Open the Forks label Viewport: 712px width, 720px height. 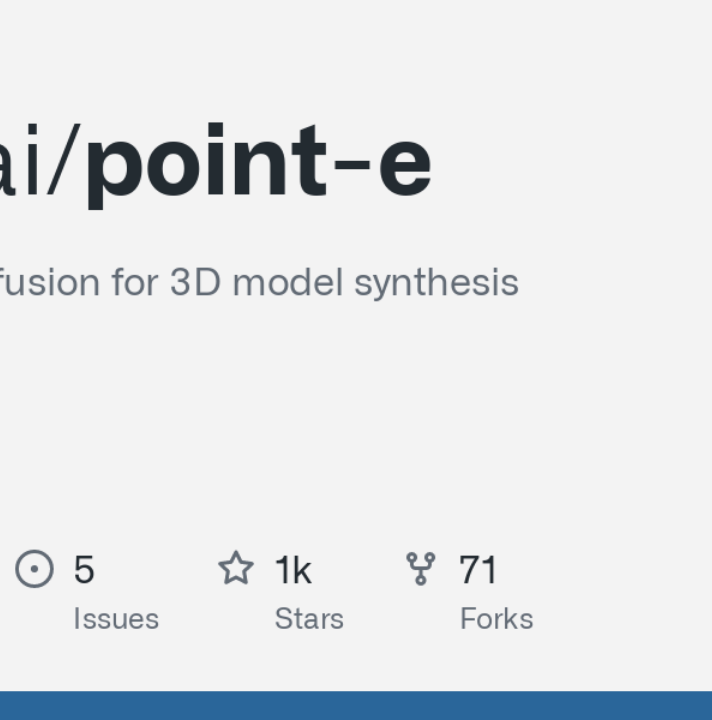[497, 619]
